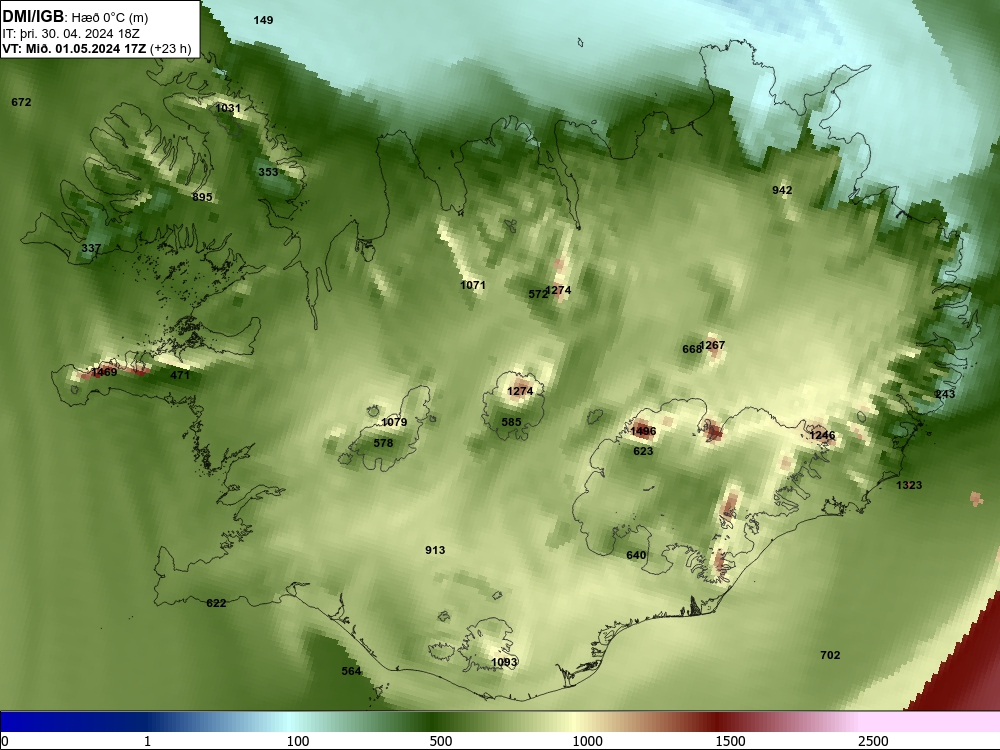The width and height of the screenshot is (1000, 750).
Task: Click the IT þri. 30. 04. 2024 18Z line
Action: pos(71,34)
